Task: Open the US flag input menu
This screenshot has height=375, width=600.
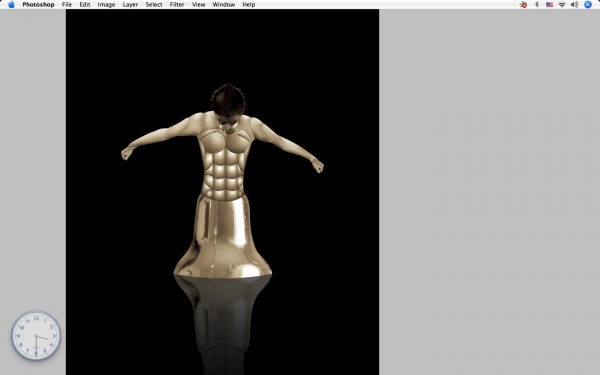Action: click(x=549, y=5)
